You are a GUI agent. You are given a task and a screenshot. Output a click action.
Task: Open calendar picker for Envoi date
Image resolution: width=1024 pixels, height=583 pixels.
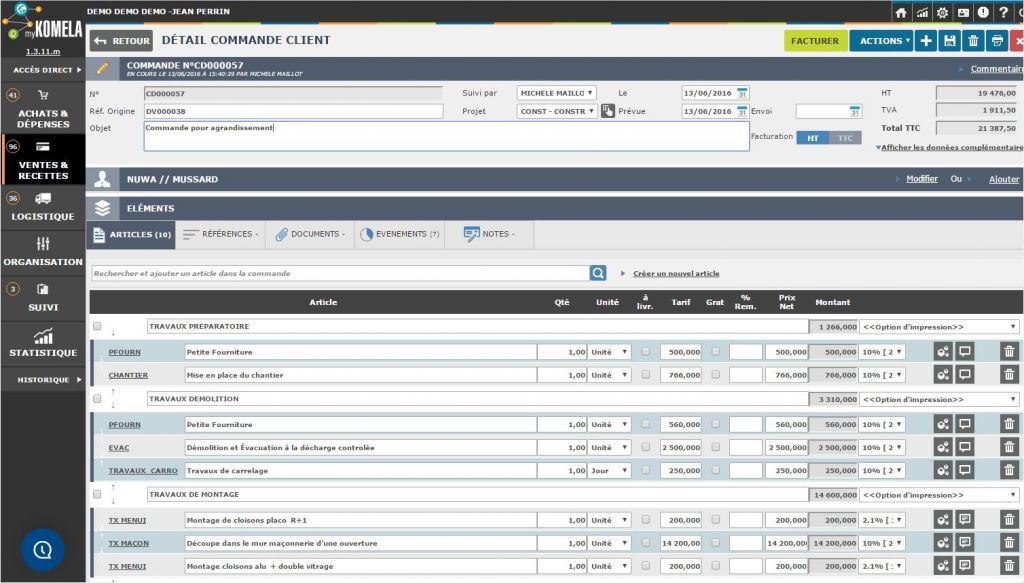[854, 111]
